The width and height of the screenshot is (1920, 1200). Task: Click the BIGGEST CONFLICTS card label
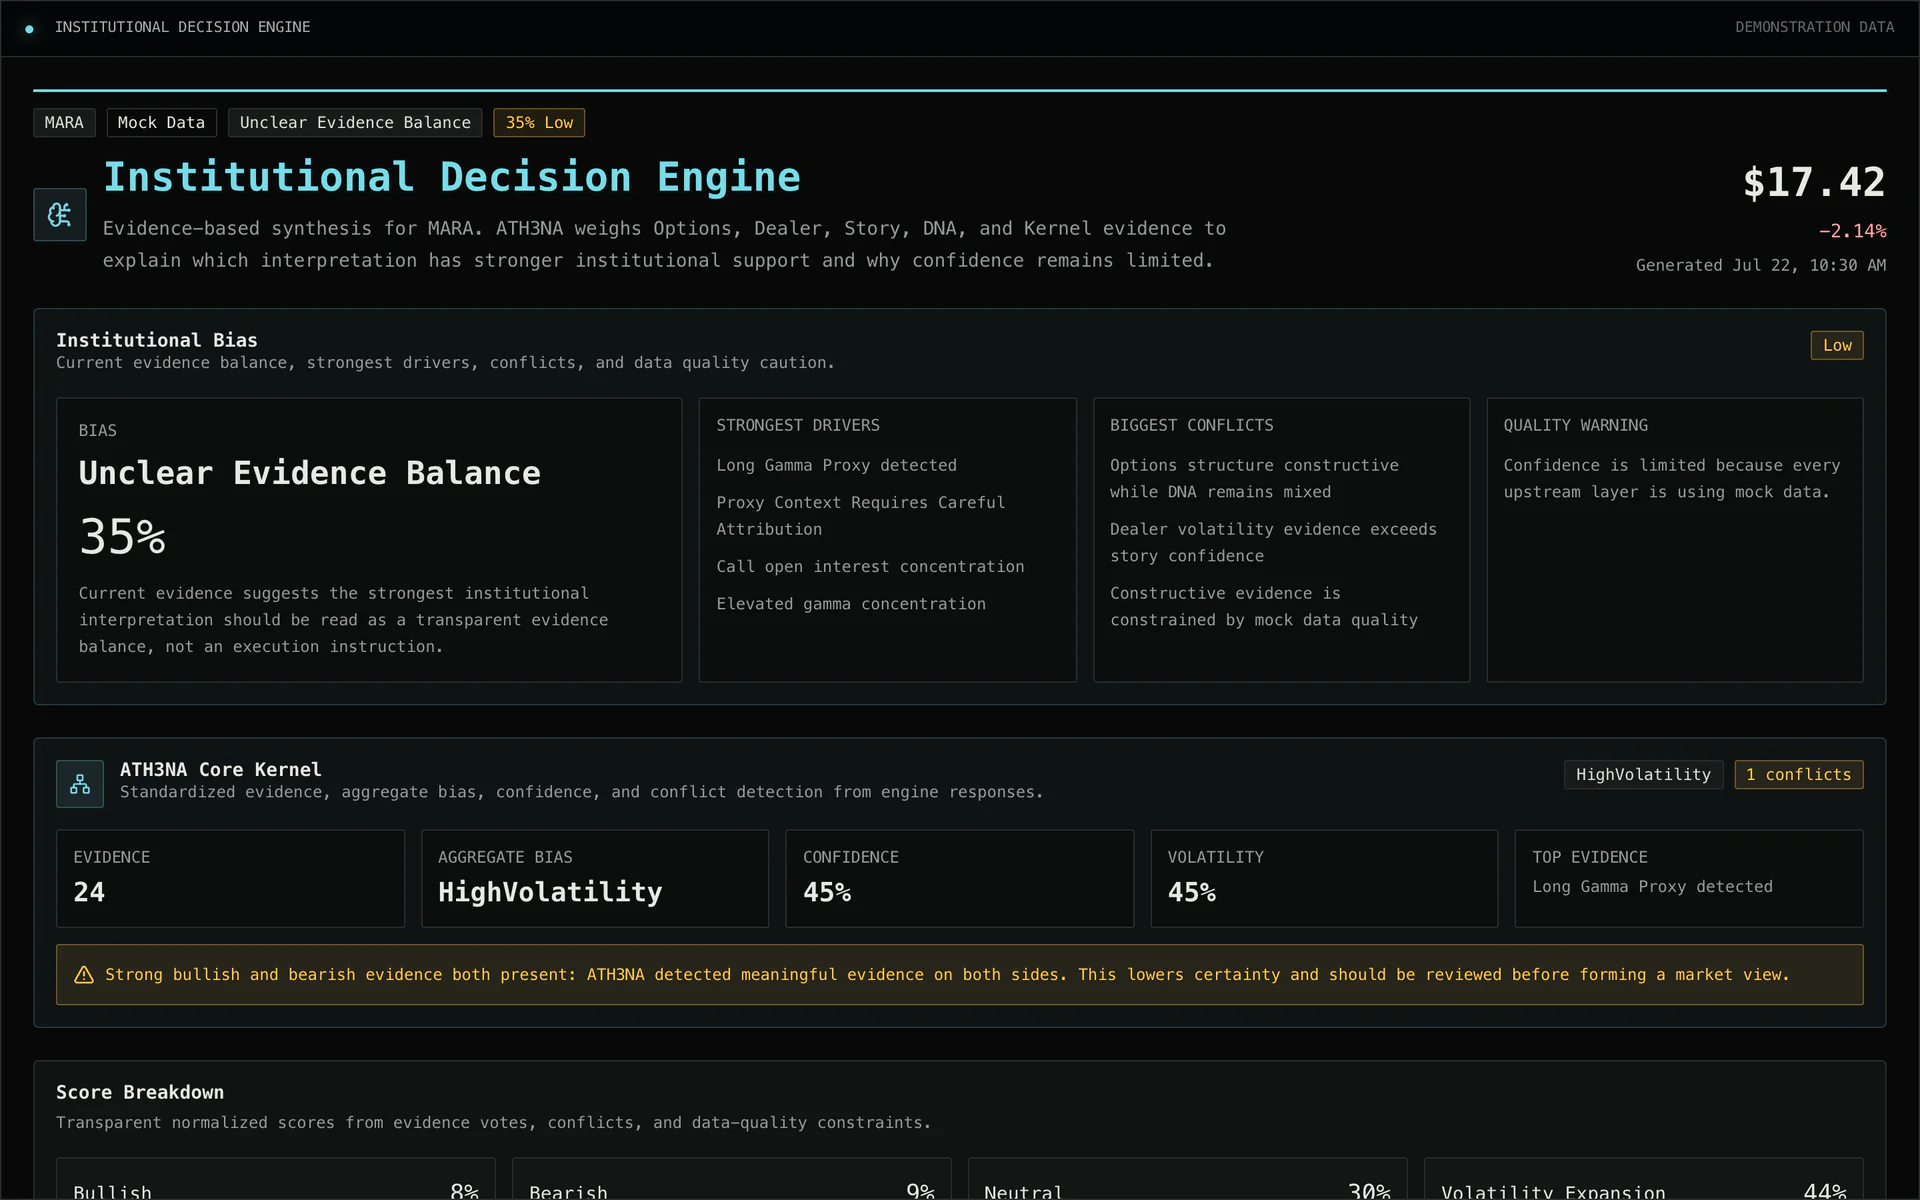click(x=1191, y=425)
